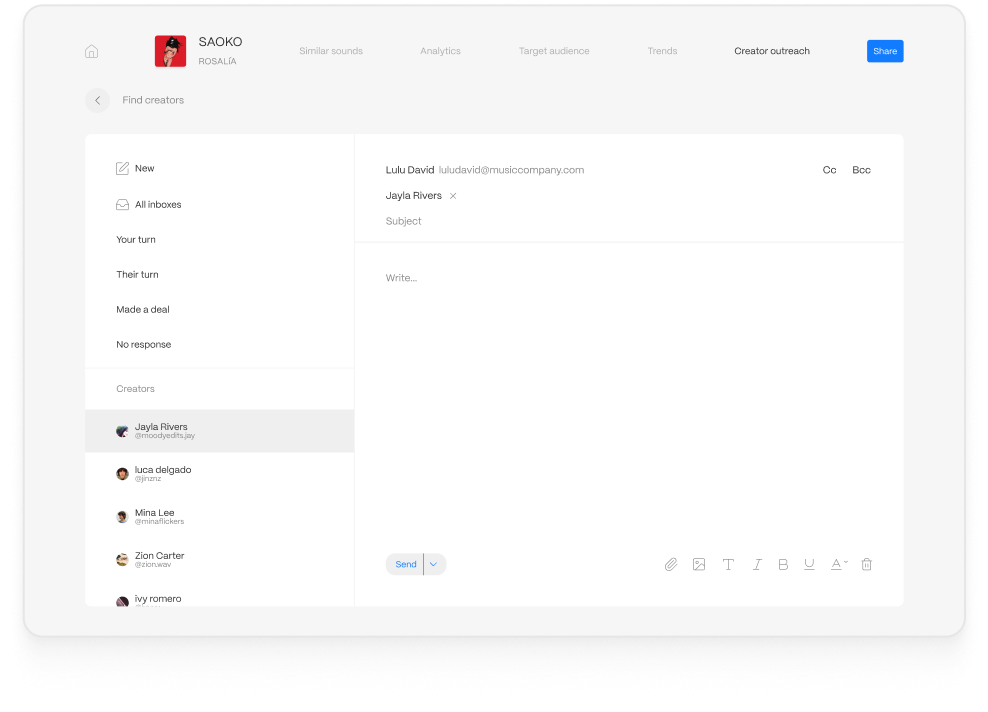
Task: Click the insert image icon
Action: 699,565
